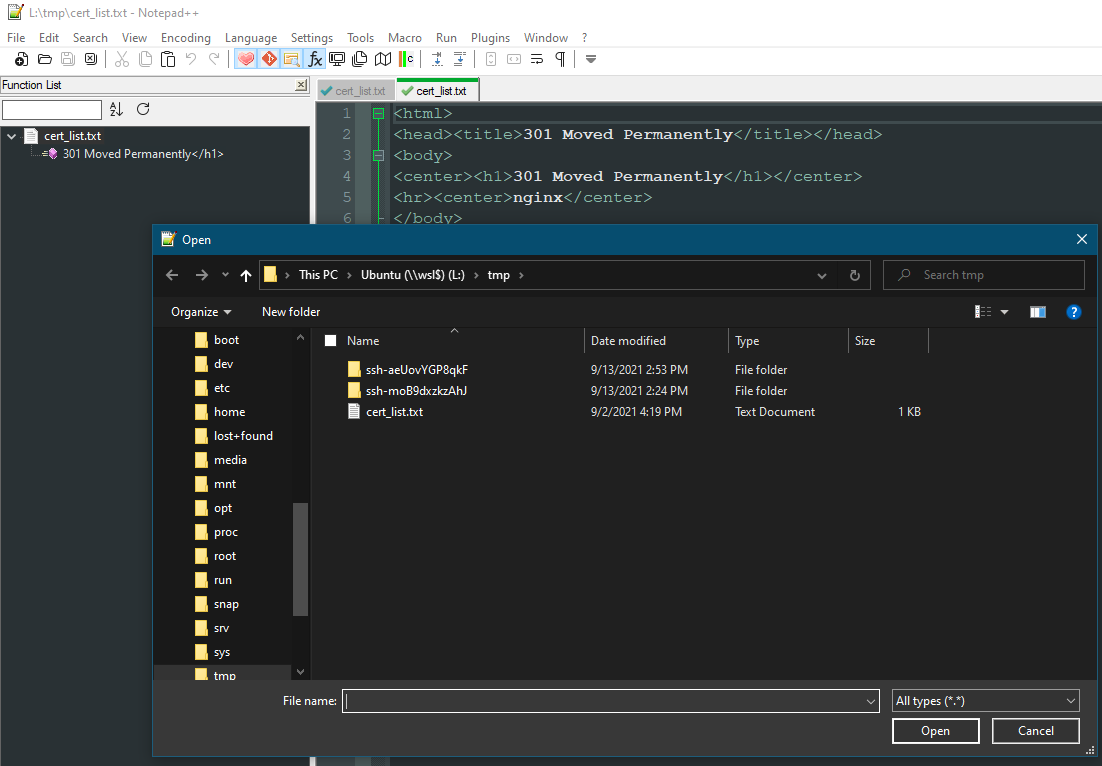Sort the Function List alphabetically

coord(117,110)
